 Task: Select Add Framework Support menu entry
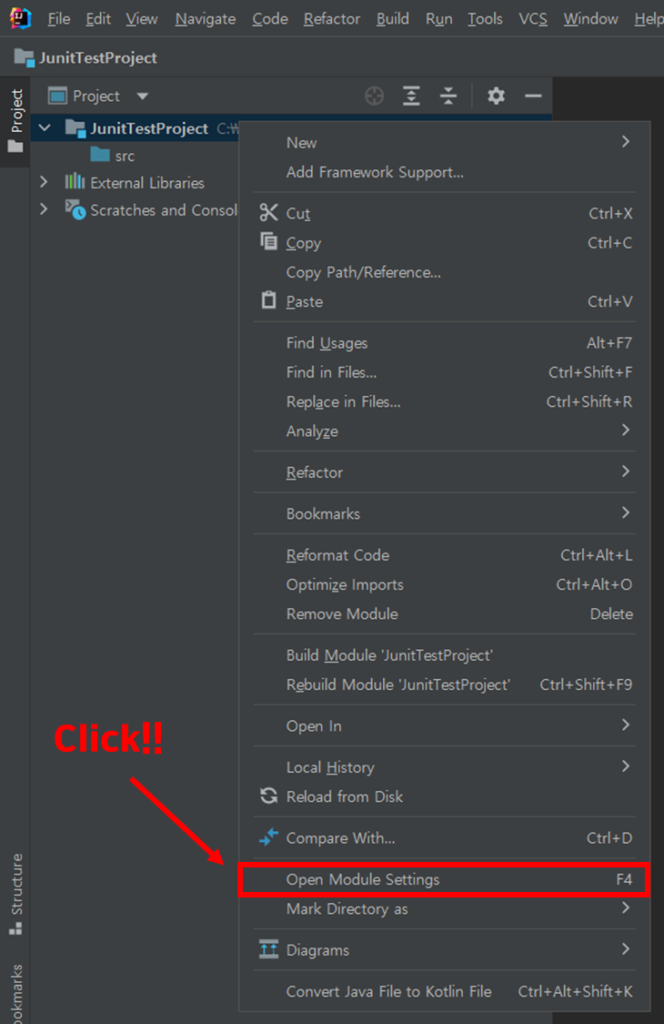pos(375,172)
